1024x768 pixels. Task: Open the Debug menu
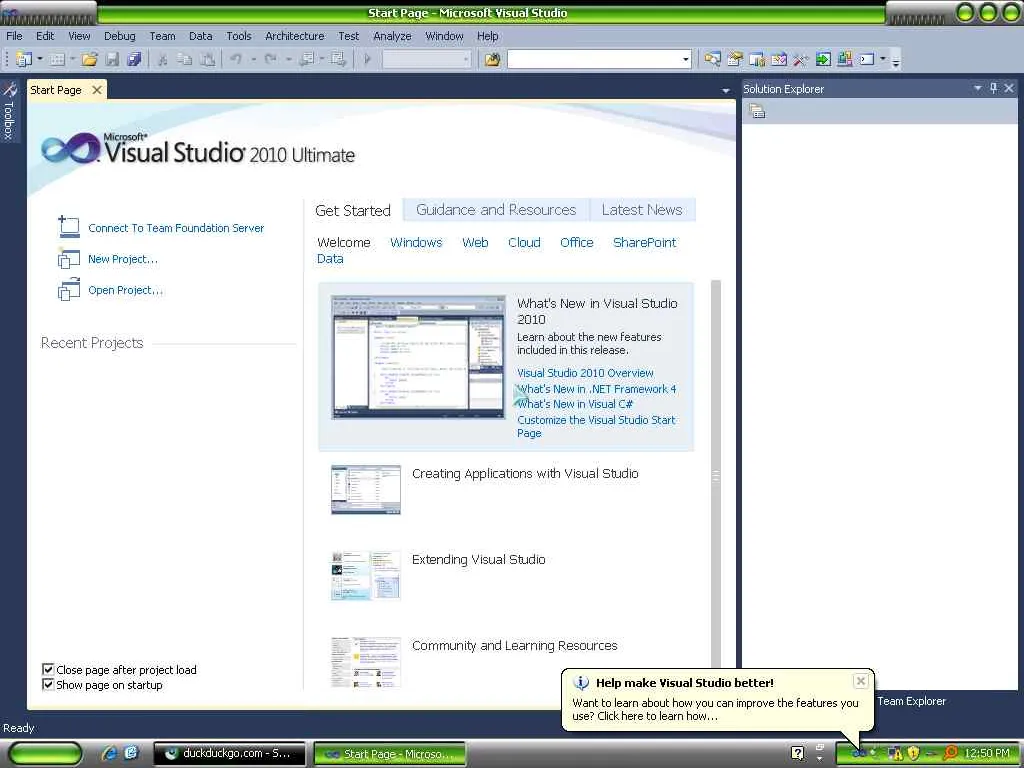click(x=120, y=36)
